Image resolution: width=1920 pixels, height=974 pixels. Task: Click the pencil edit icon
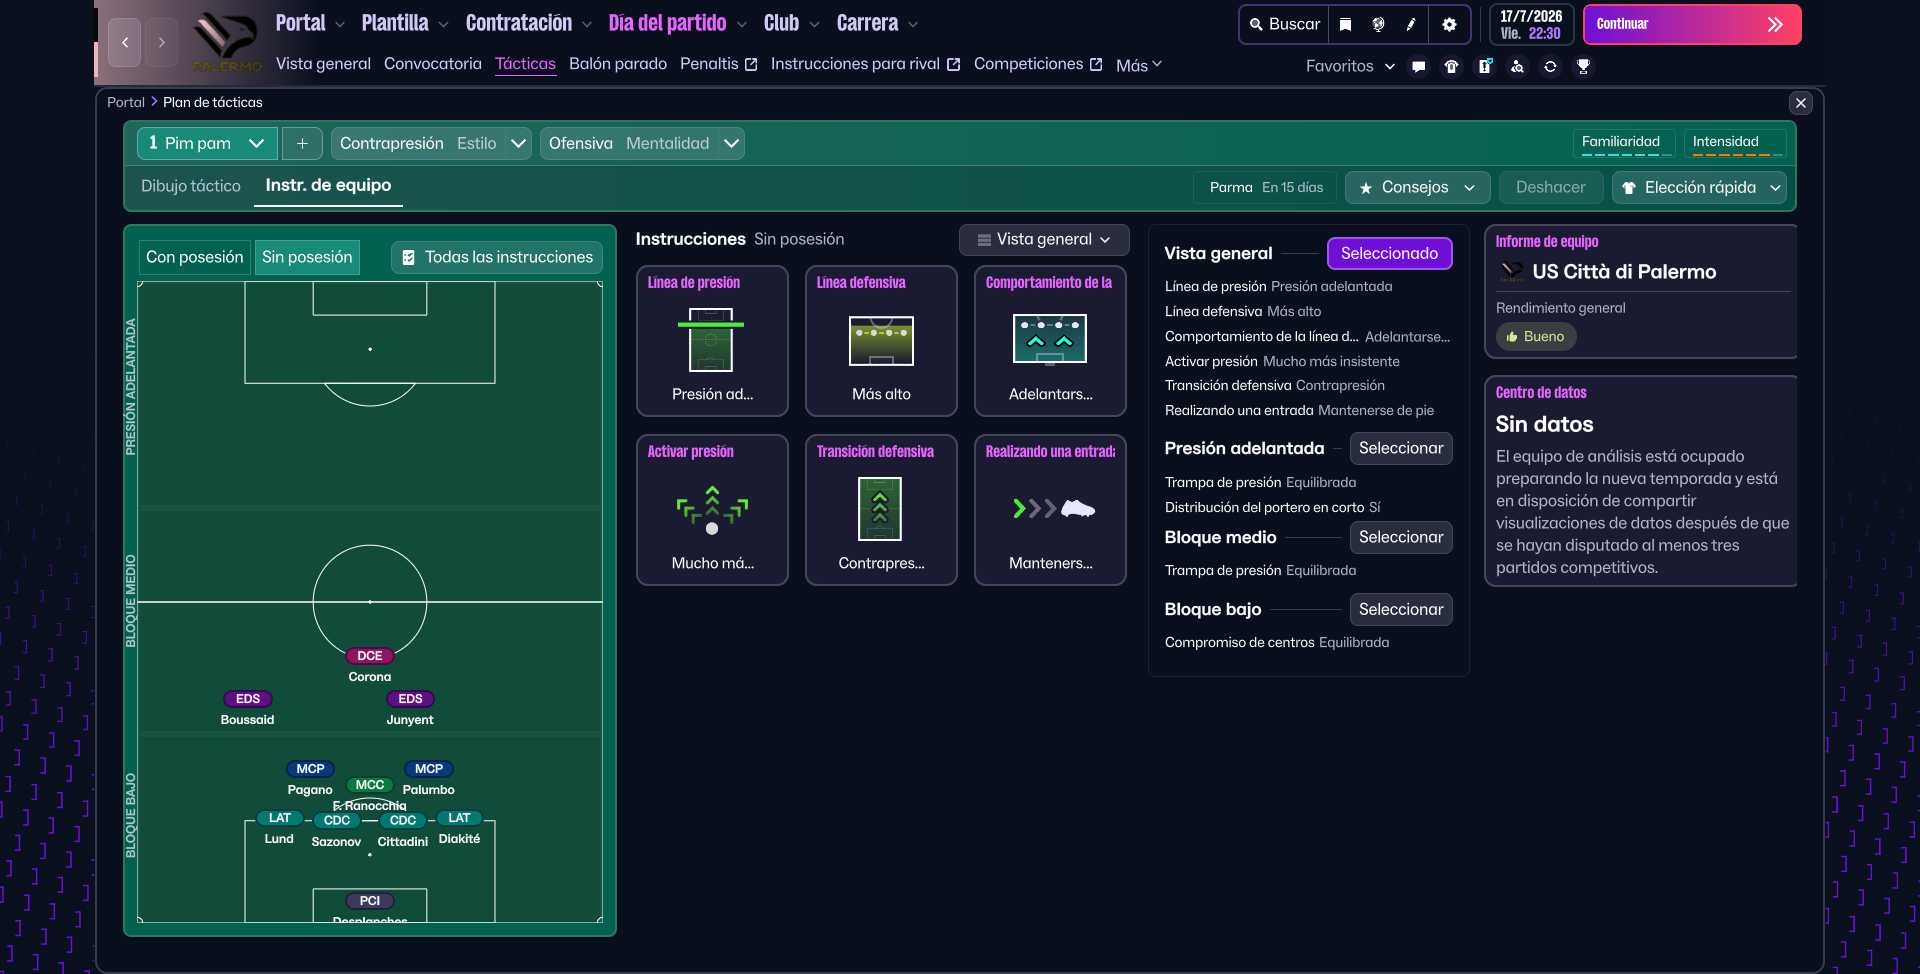(x=1411, y=24)
